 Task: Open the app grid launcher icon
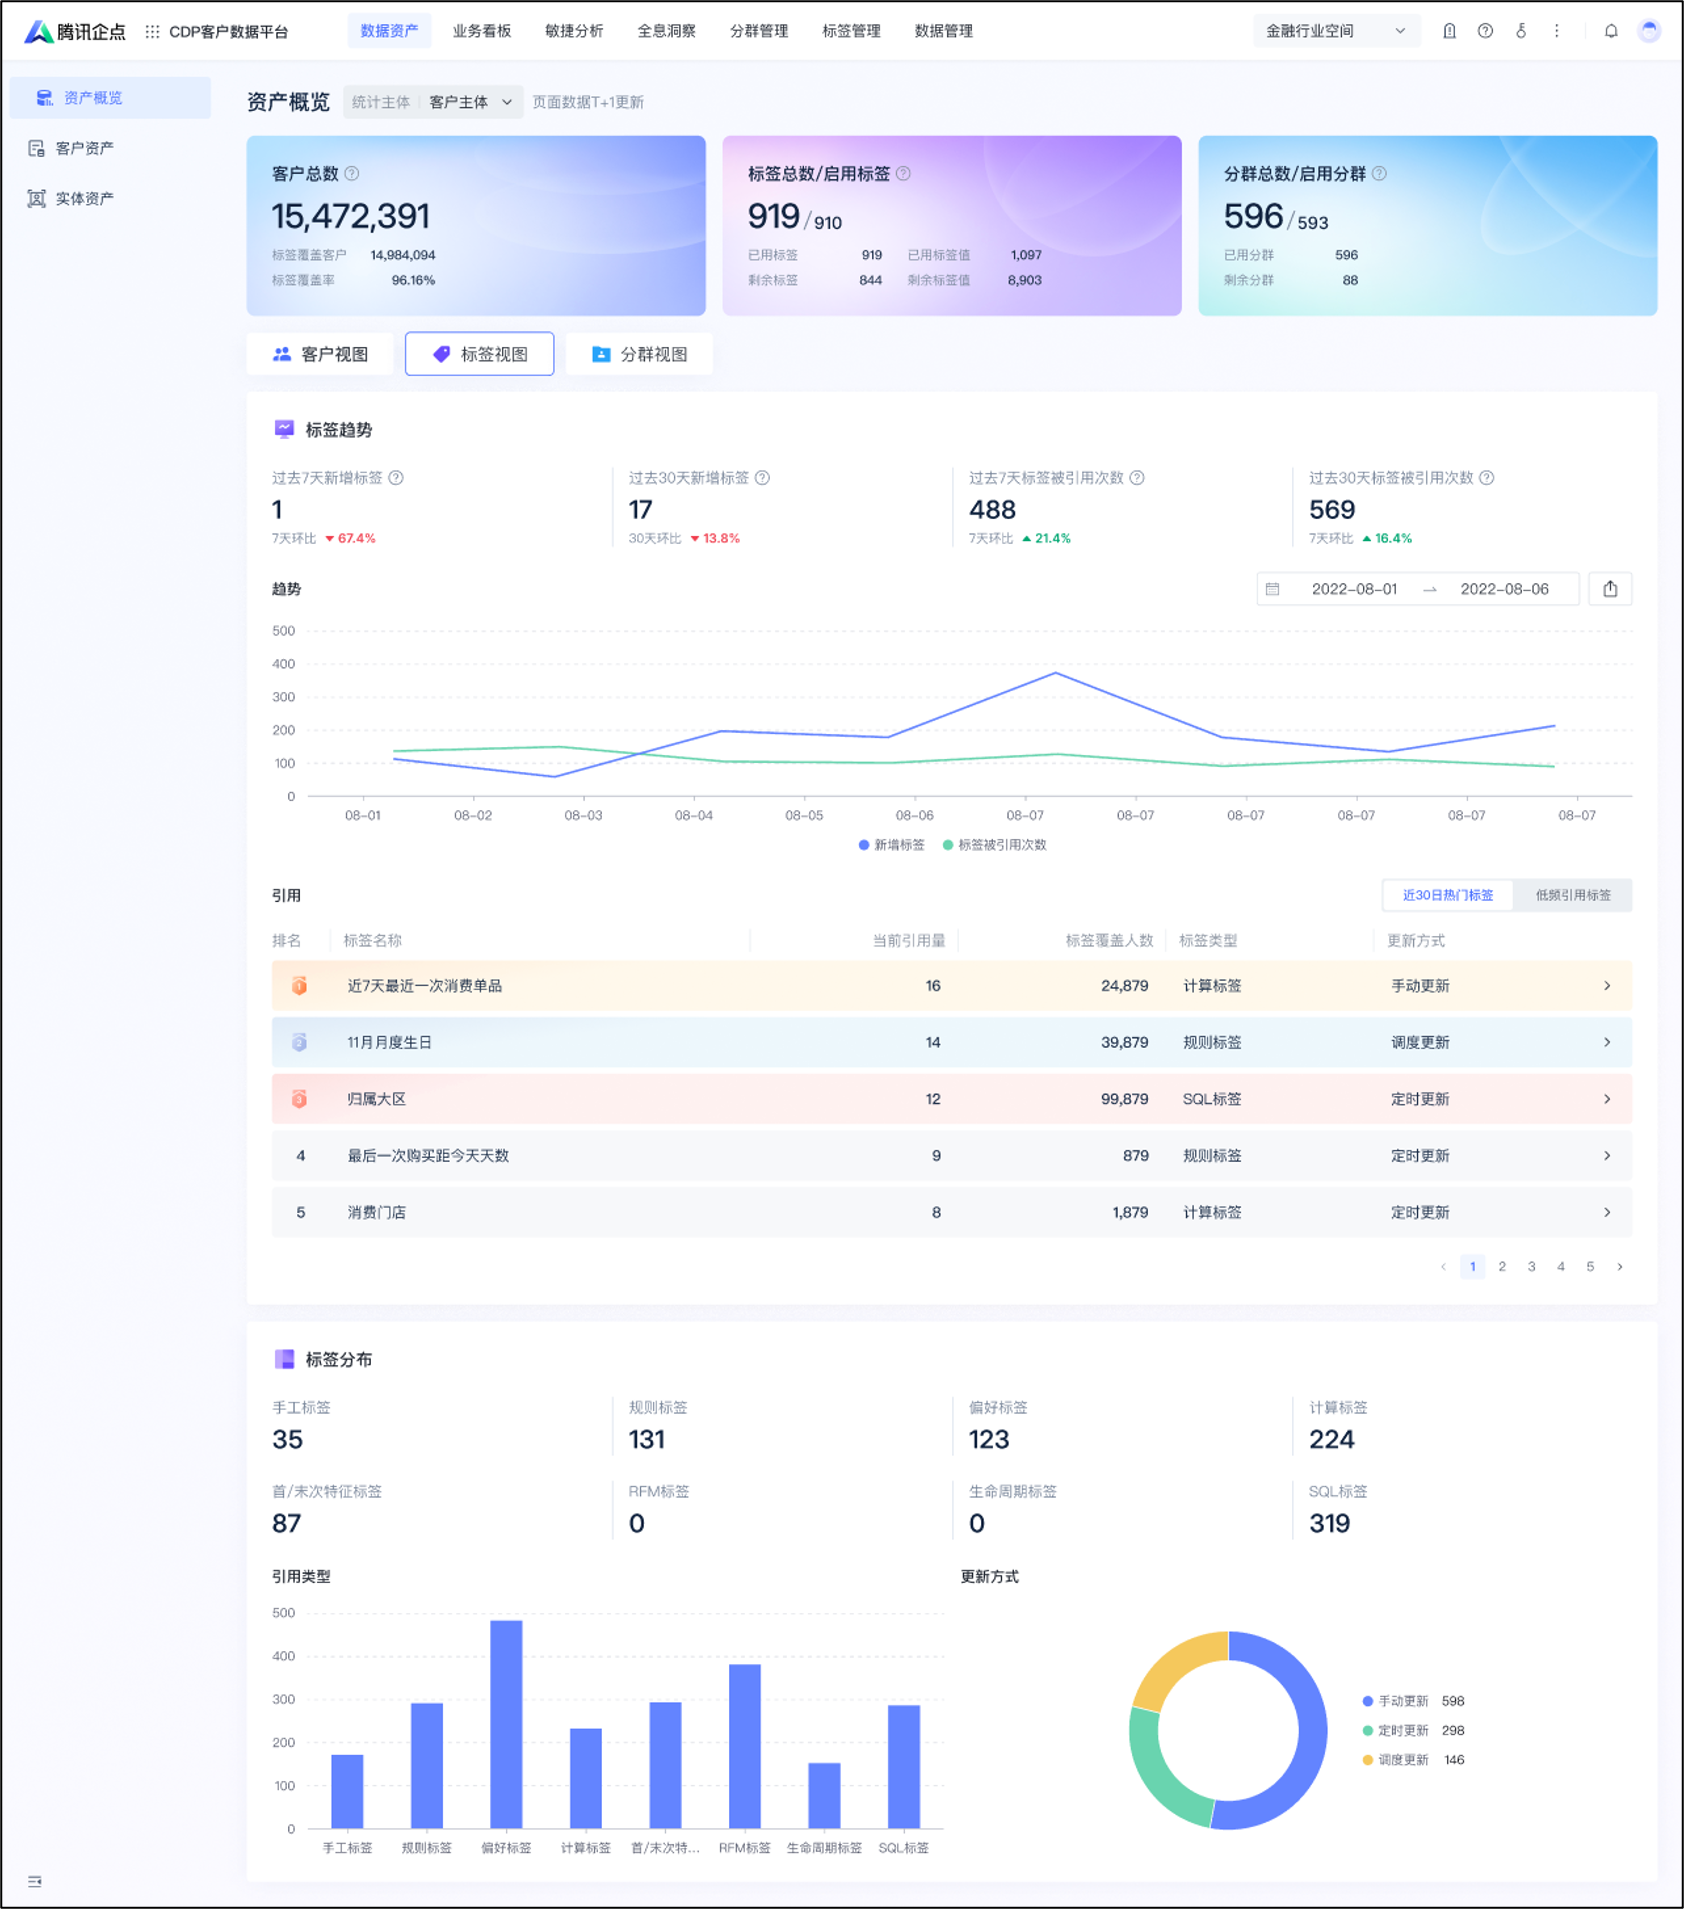(x=152, y=31)
